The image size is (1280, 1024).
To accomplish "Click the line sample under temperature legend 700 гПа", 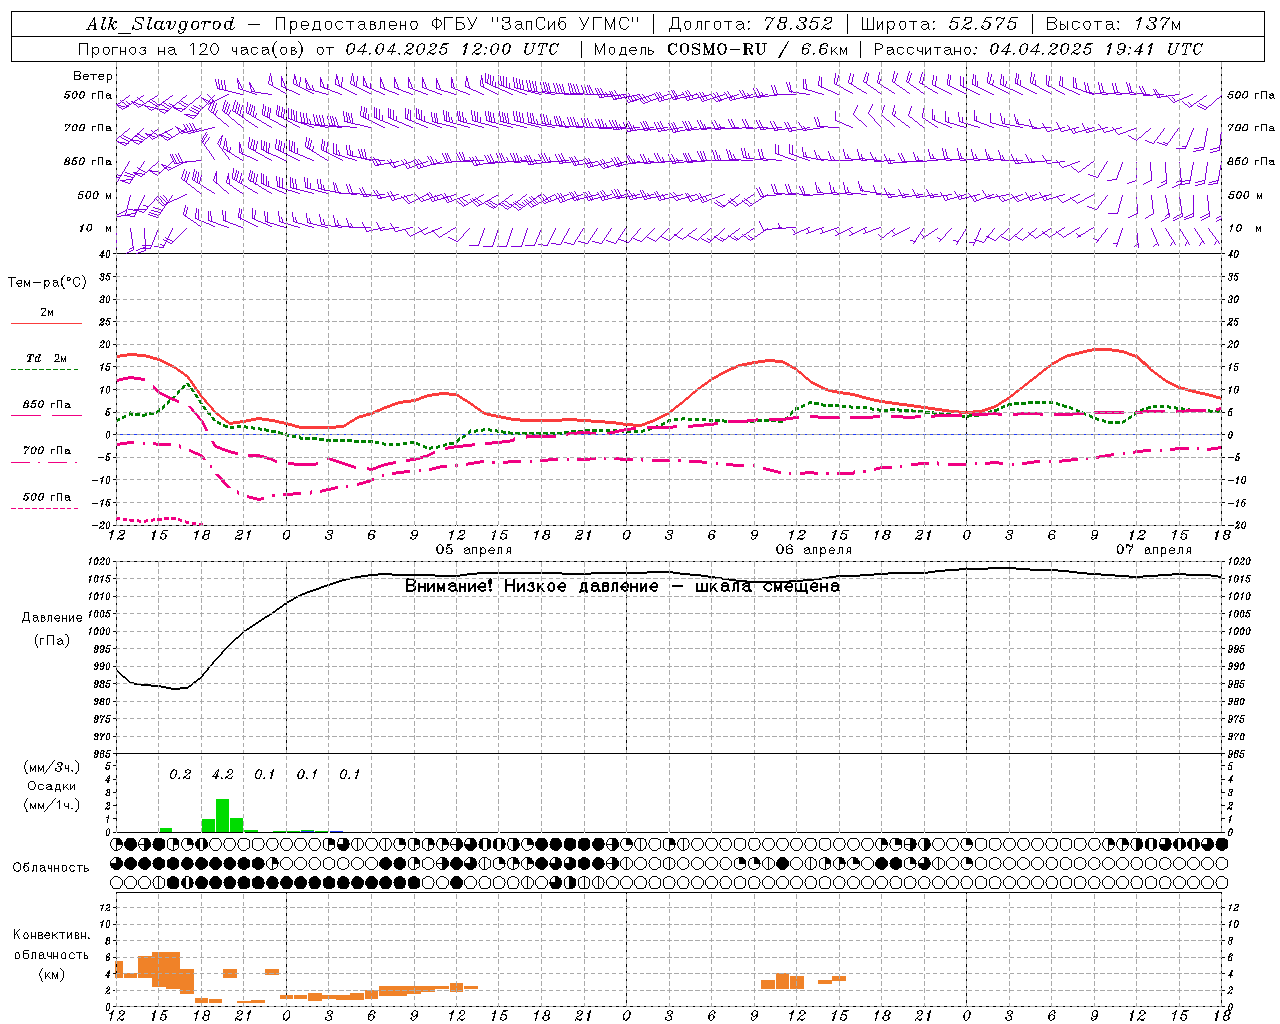I will point(45,463).
